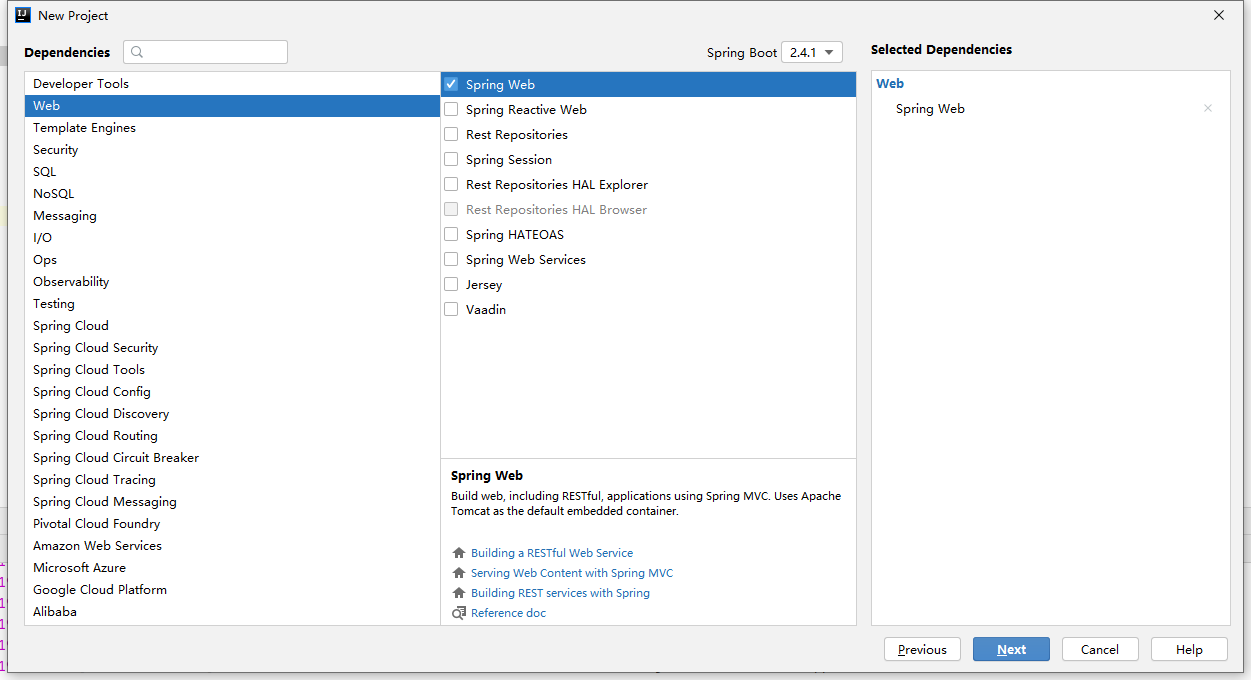The height and width of the screenshot is (680, 1251).
Task: Click the Reference doc icon
Action: tap(459, 613)
